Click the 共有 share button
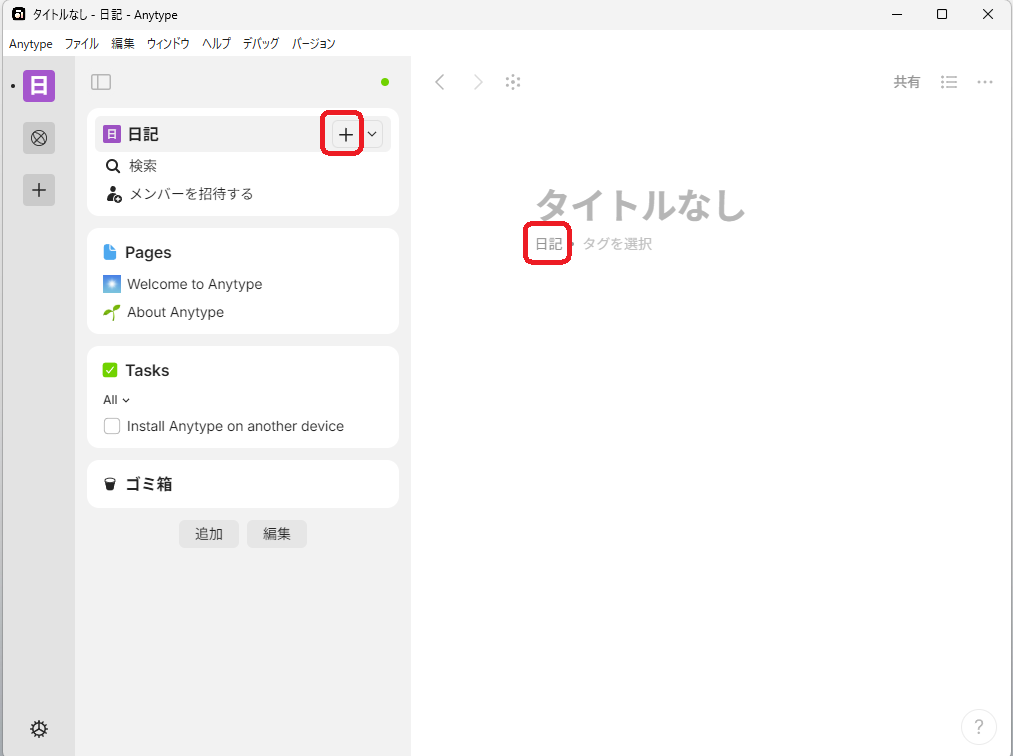The height and width of the screenshot is (756, 1013). click(906, 82)
